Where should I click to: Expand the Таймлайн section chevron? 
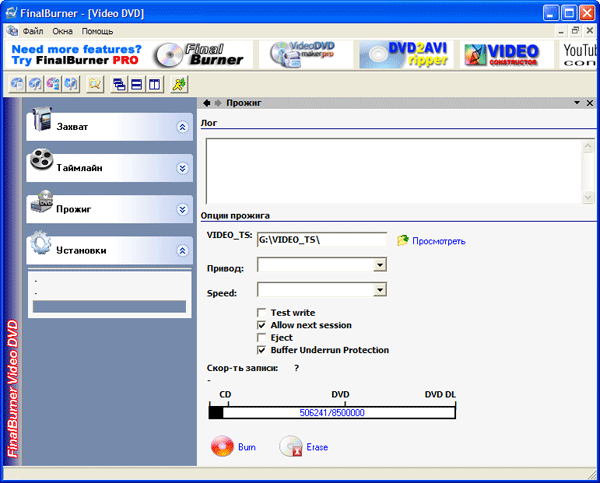point(183,168)
